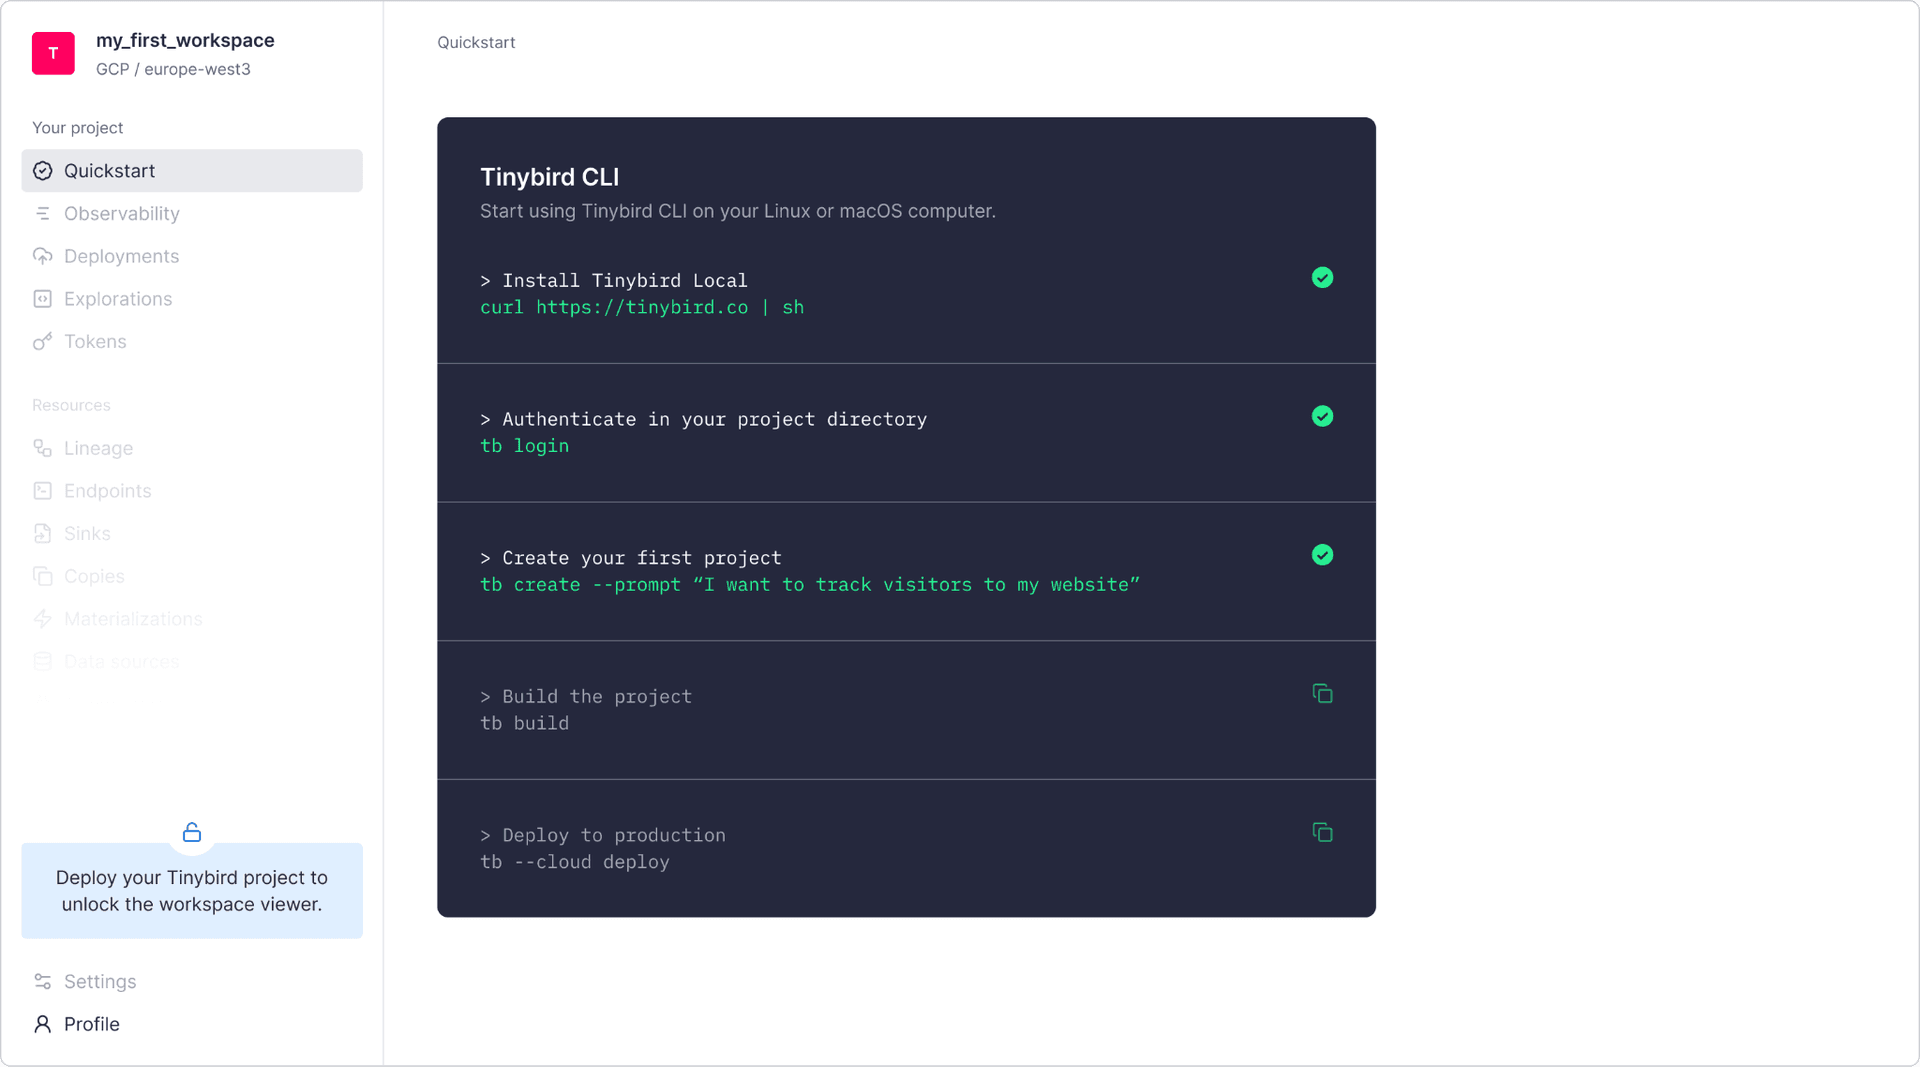The width and height of the screenshot is (1920, 1067).
Task: Click the Materializations lightning icon
Action: [42, 619]
